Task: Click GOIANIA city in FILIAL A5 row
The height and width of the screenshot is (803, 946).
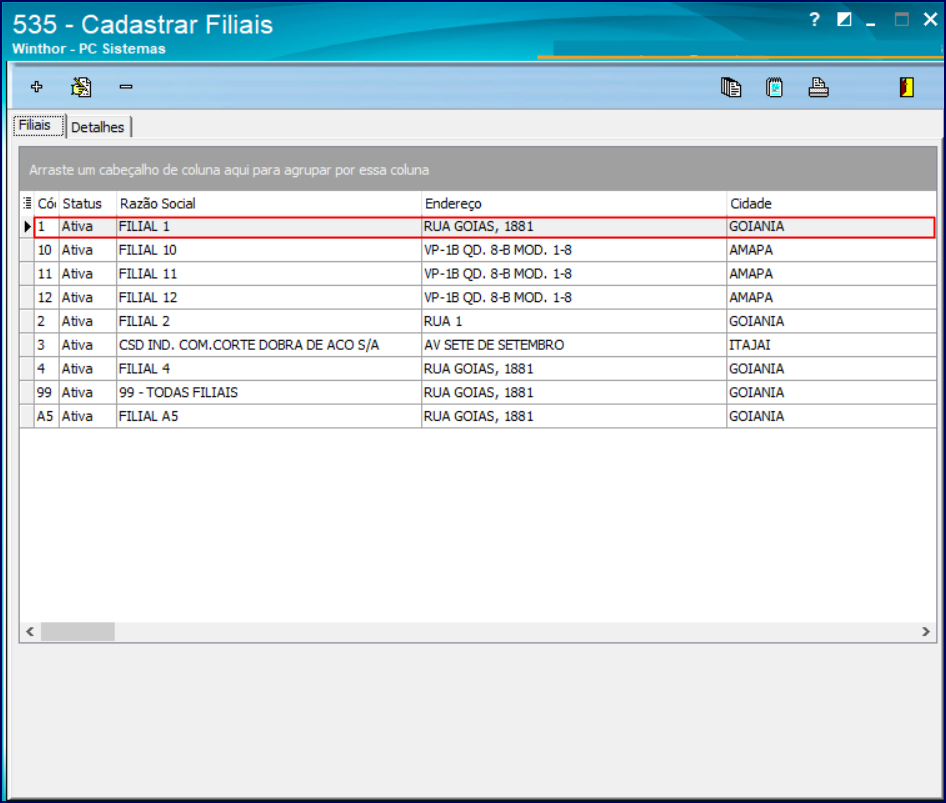Action: pyautogui.click(x=831, y=416)
